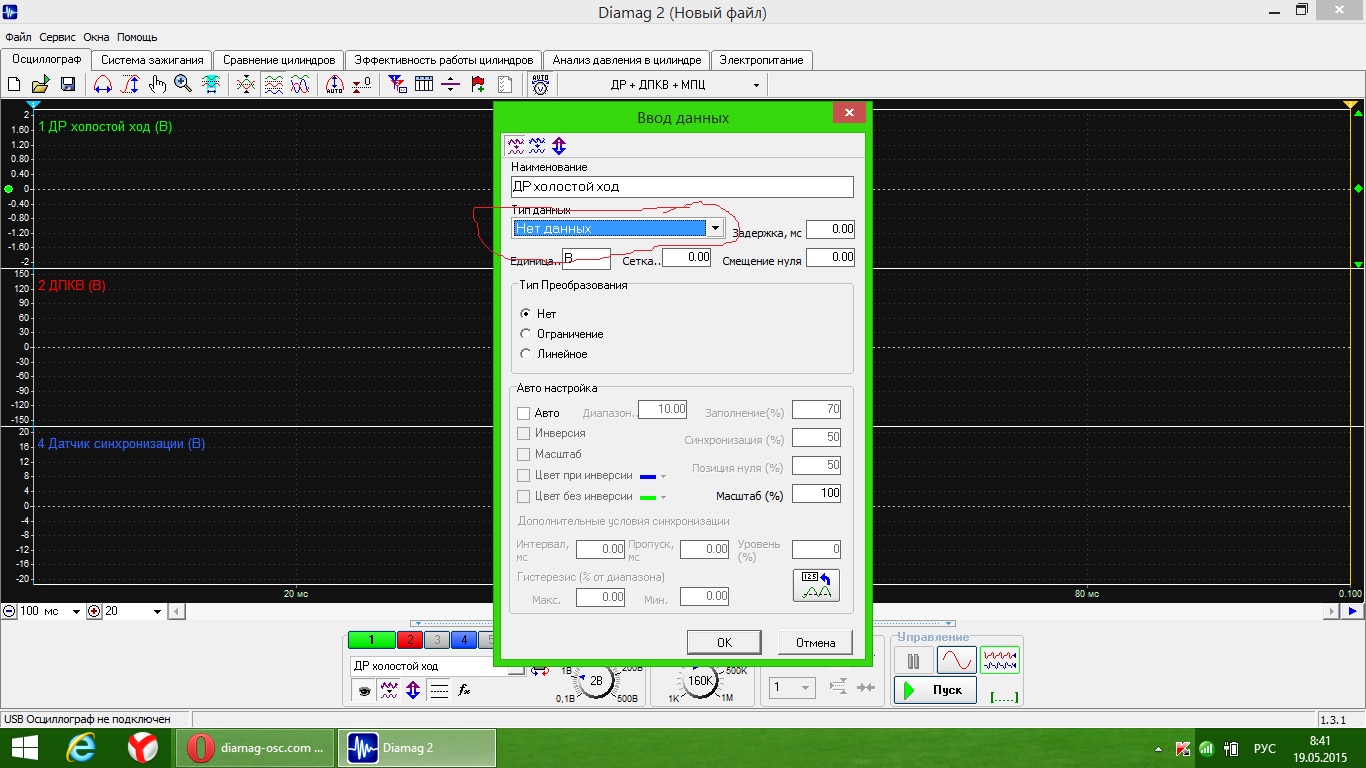
Task: Click the New file icon in toolbar
Action: click(x=14, y=85)
